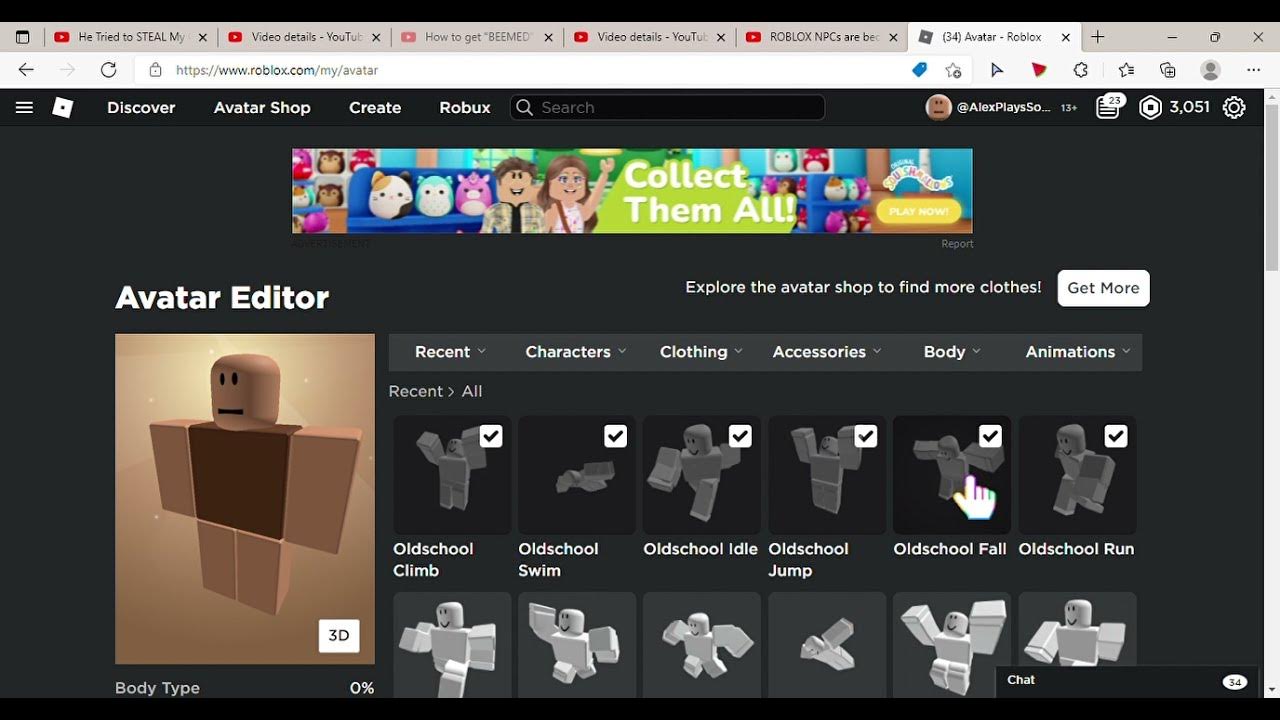Click the Oldschool Jump item name
The width and height of the screenshot is (1280, 720).
pyautogui.click(x=808, y=560)
